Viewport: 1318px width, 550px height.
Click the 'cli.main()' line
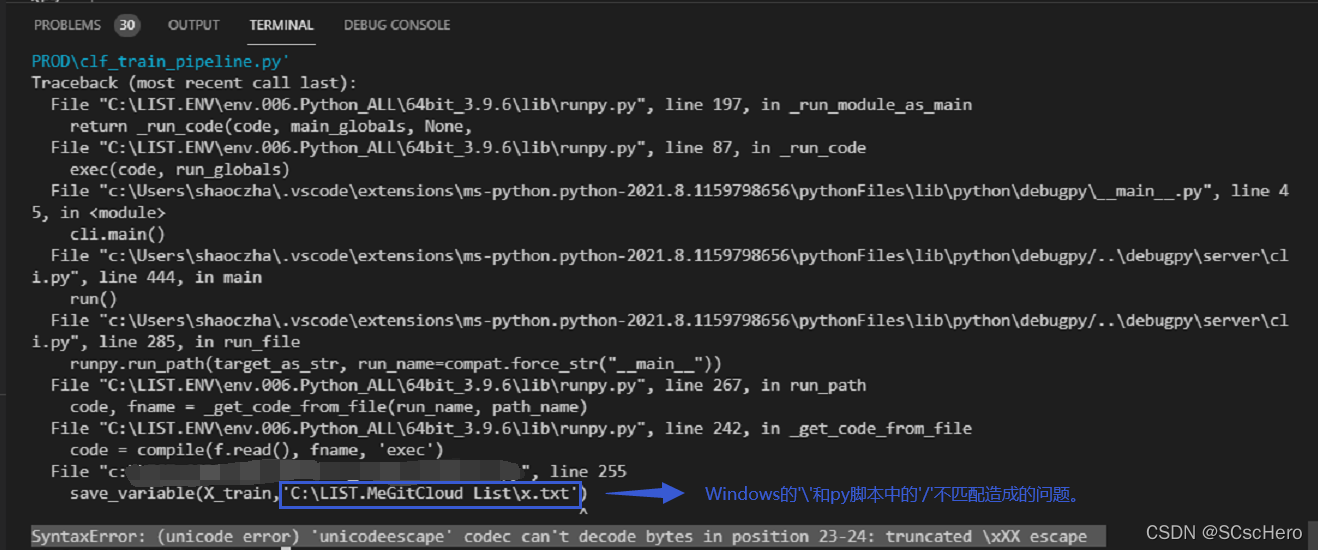pos(118,234)
